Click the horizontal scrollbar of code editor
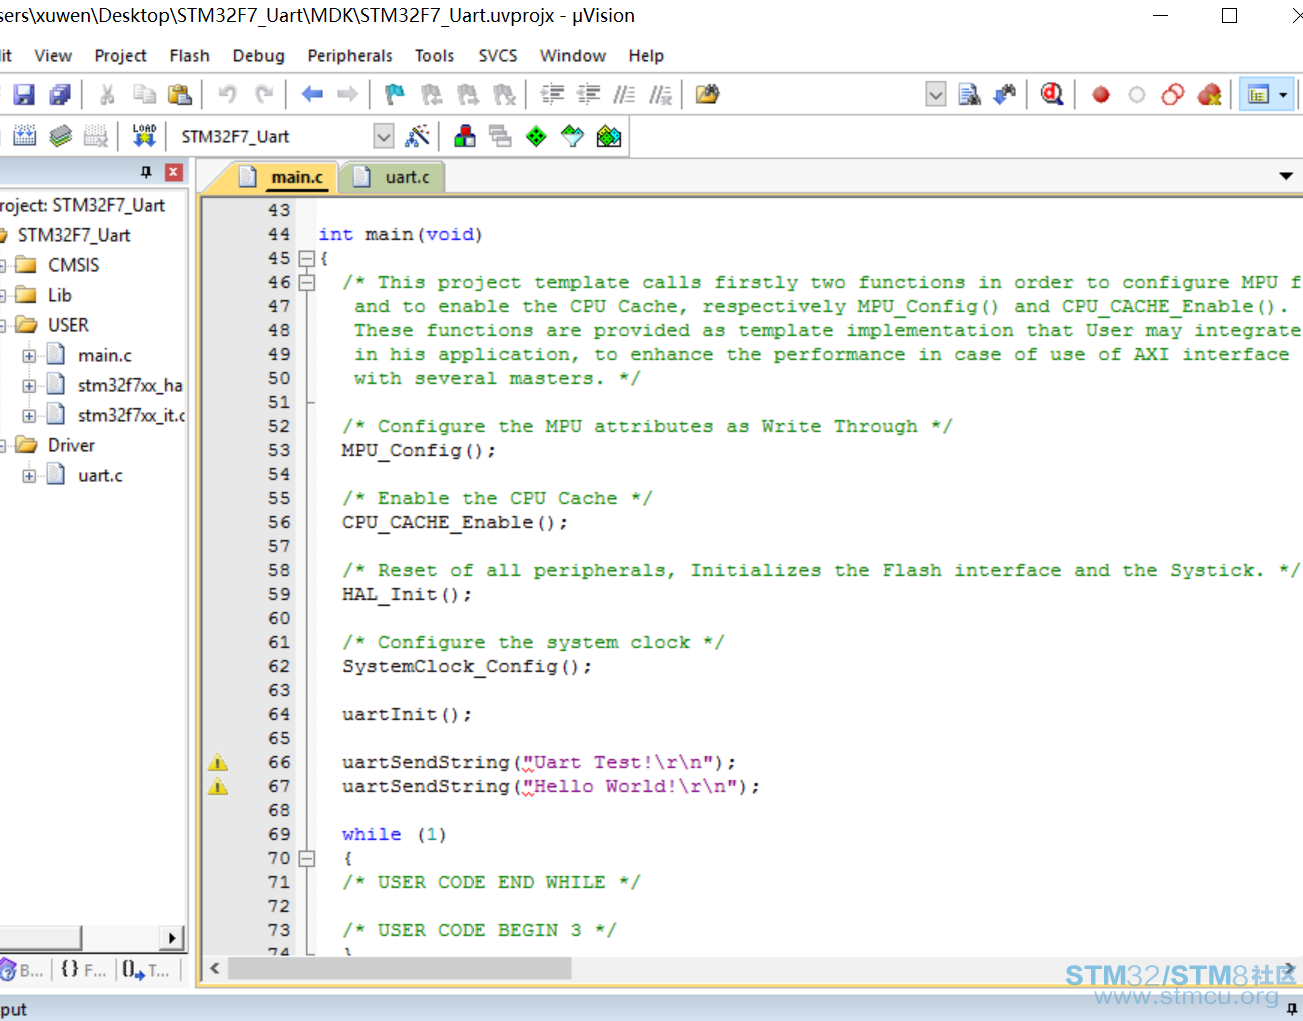The height and width of the screenshot is (1021, 1303). (400, 968)
